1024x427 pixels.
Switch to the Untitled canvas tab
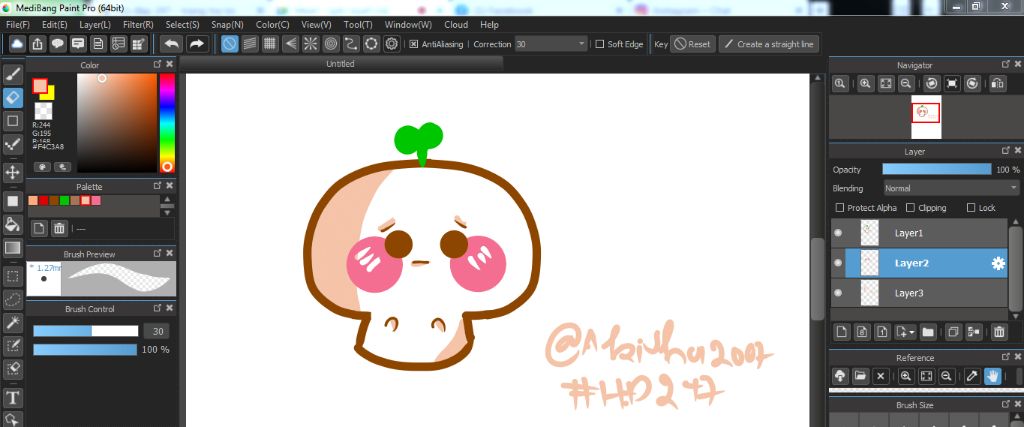(x=340, y=64)
